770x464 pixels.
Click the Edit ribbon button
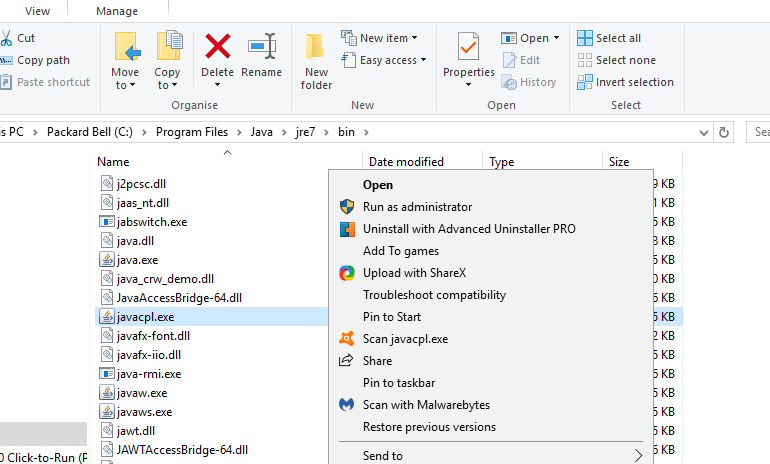click(522, 60)
